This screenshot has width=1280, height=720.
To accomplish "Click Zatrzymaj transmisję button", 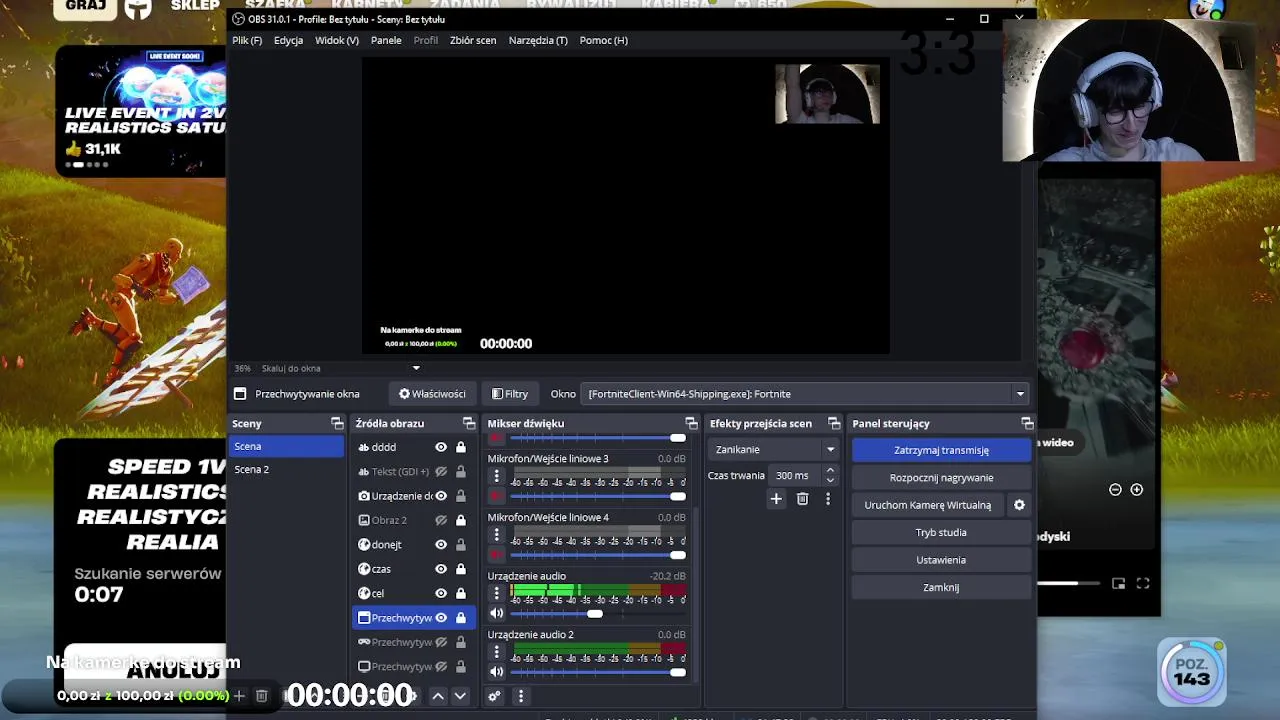I will coord(941,450).
